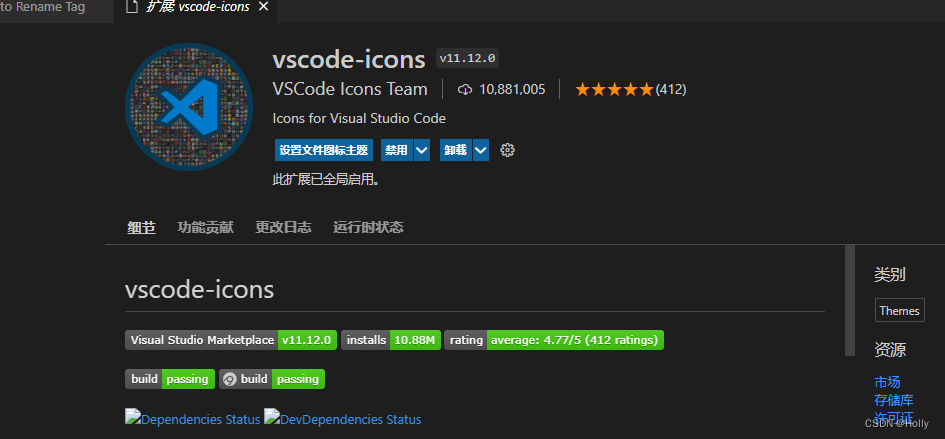Expand the 卸载 (Uninstall) dropdown arrow
Image resolution: width=945 pixels, height=439 pixels.
(481, 150)
